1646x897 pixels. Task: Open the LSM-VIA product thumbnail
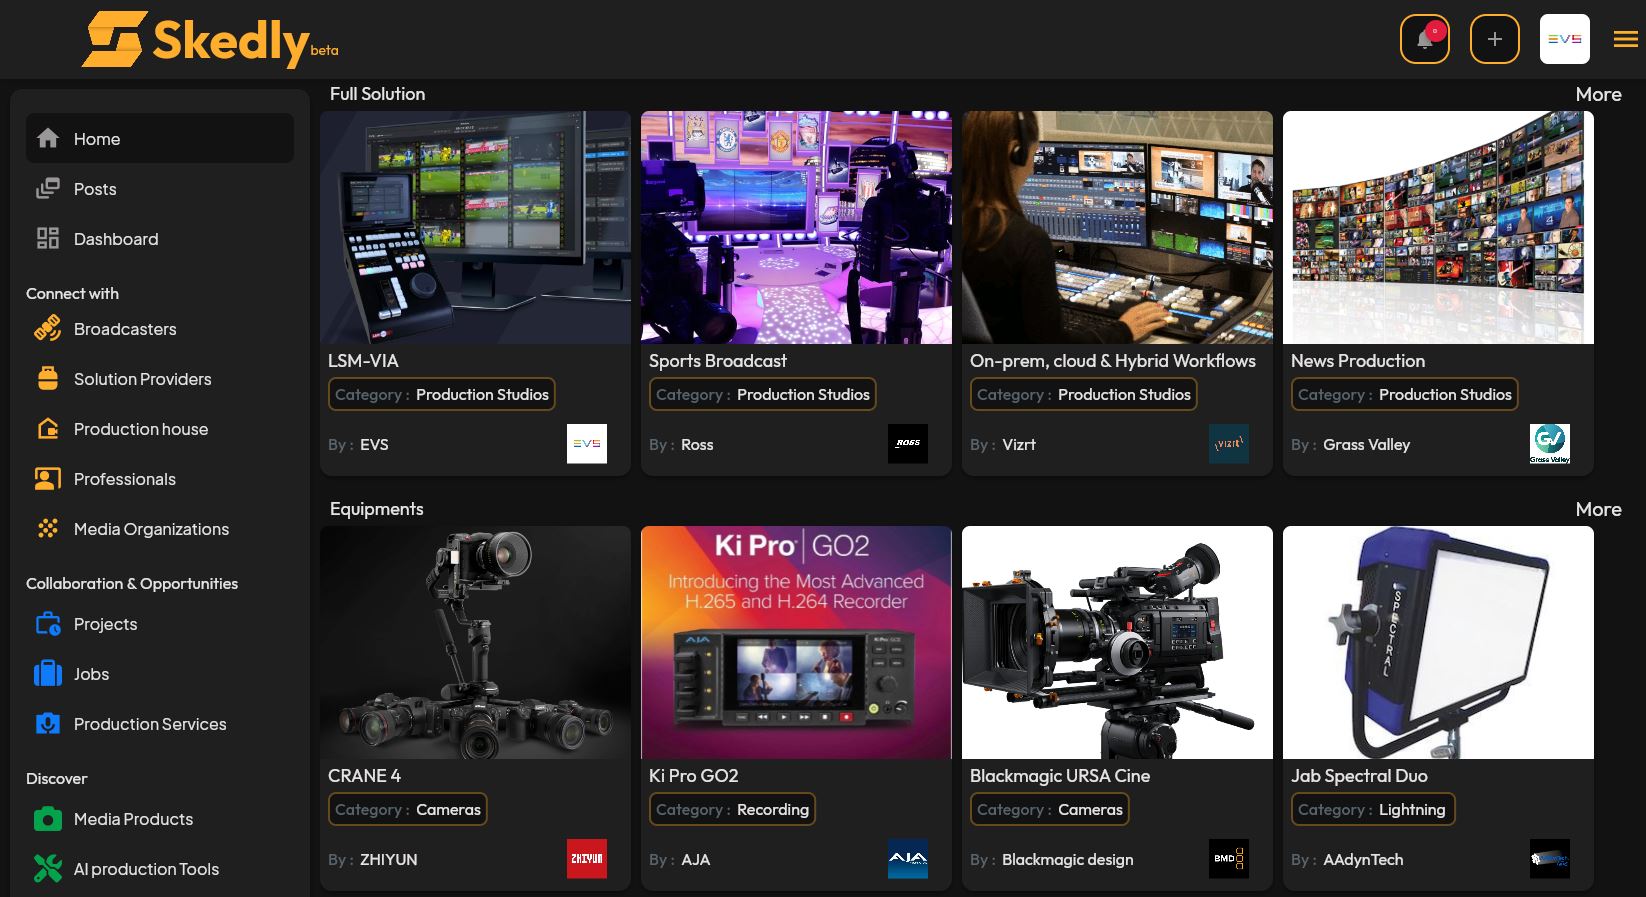(475, 228)
